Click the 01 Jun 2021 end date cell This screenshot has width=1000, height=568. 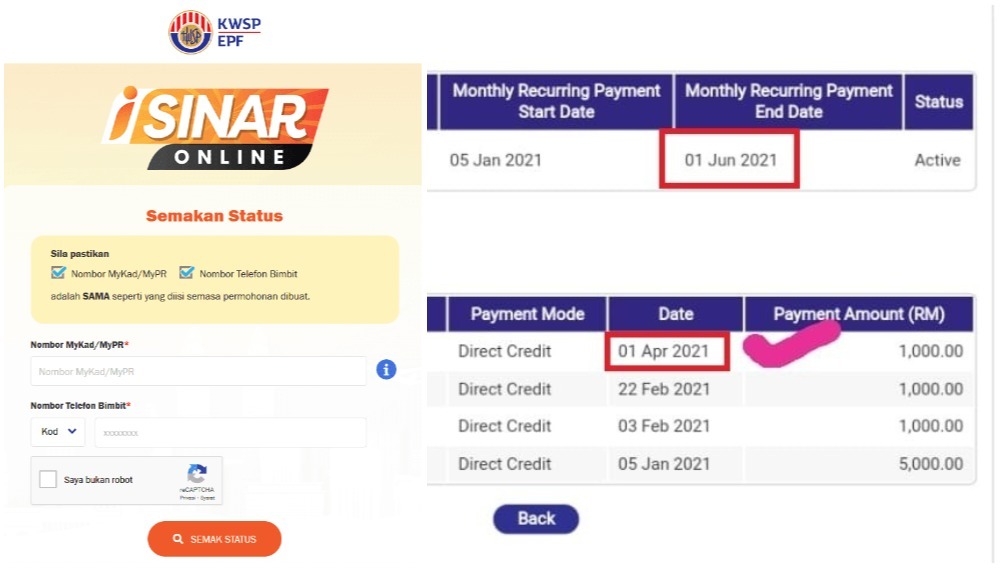(730, 160)
